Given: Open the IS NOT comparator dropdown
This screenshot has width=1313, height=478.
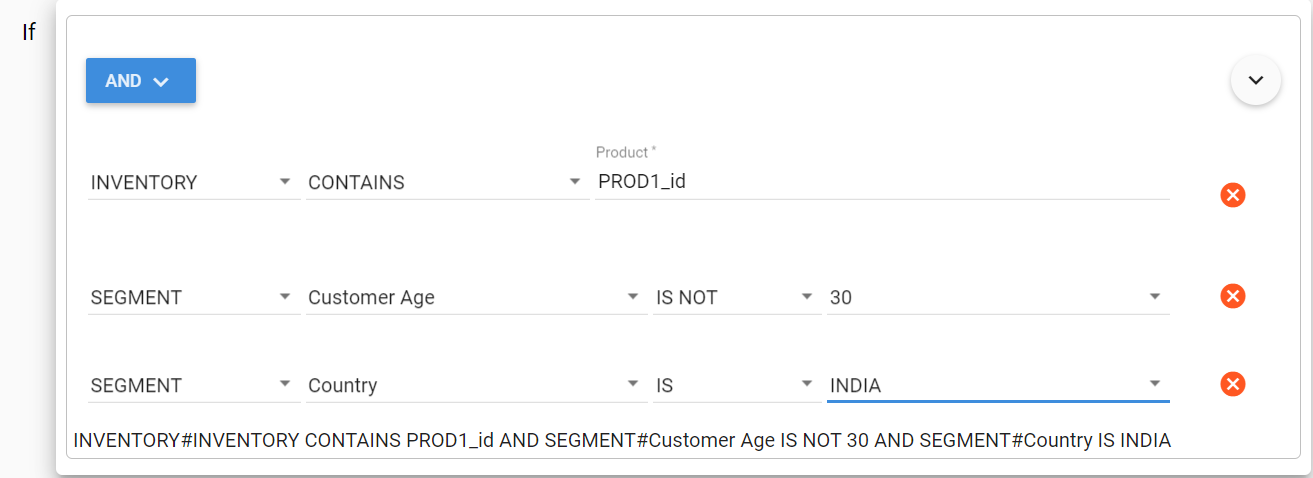Looking at the screenshot, I should coord(735,297).
